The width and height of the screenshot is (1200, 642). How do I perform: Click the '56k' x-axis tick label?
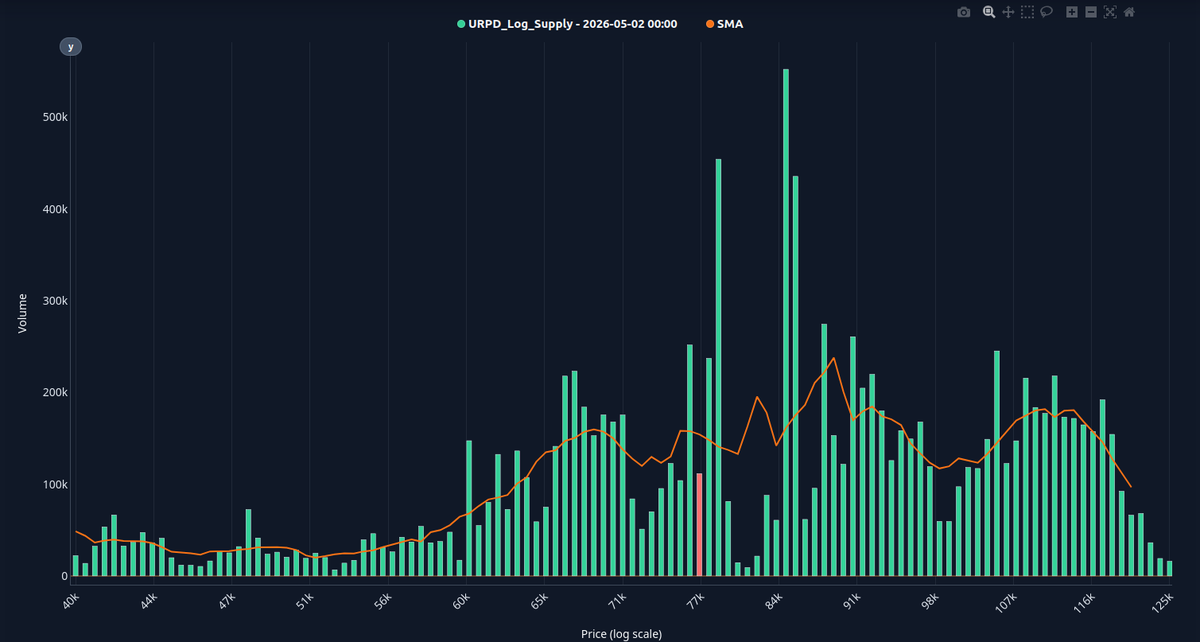(382, 602)
